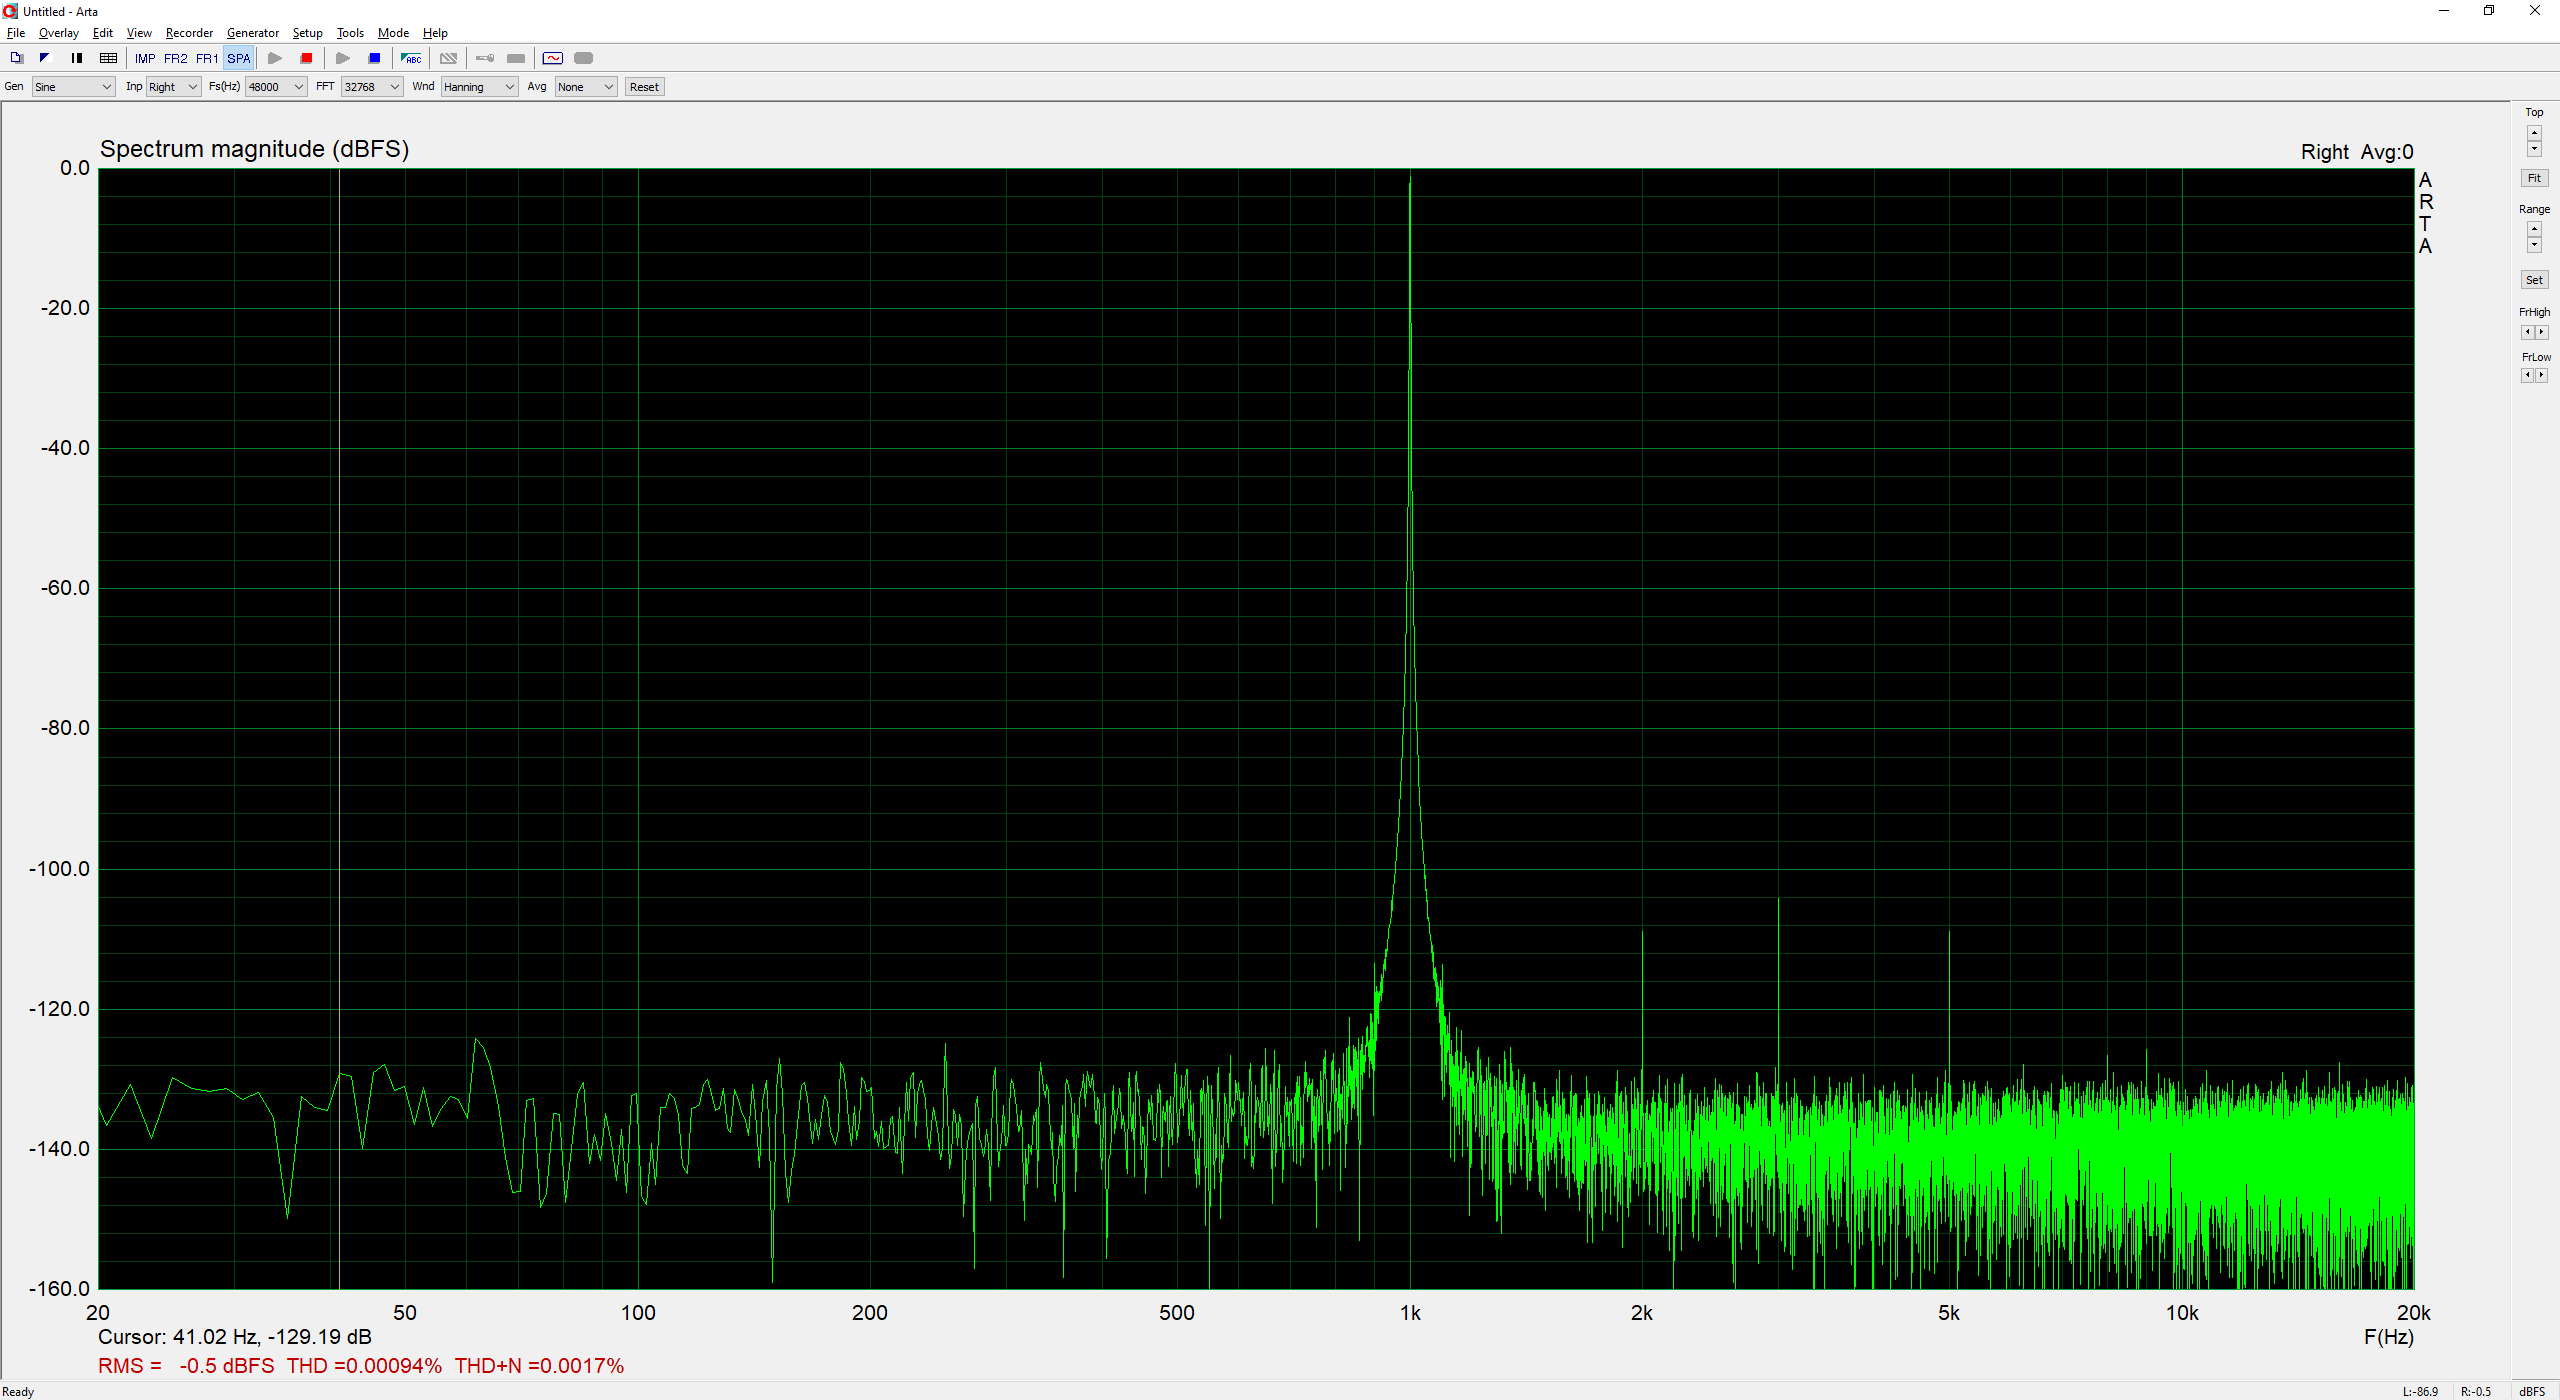2560x1400 pixels.
Task: Click the dBFS status bar indicator
Action: tap(2532, 1391)
